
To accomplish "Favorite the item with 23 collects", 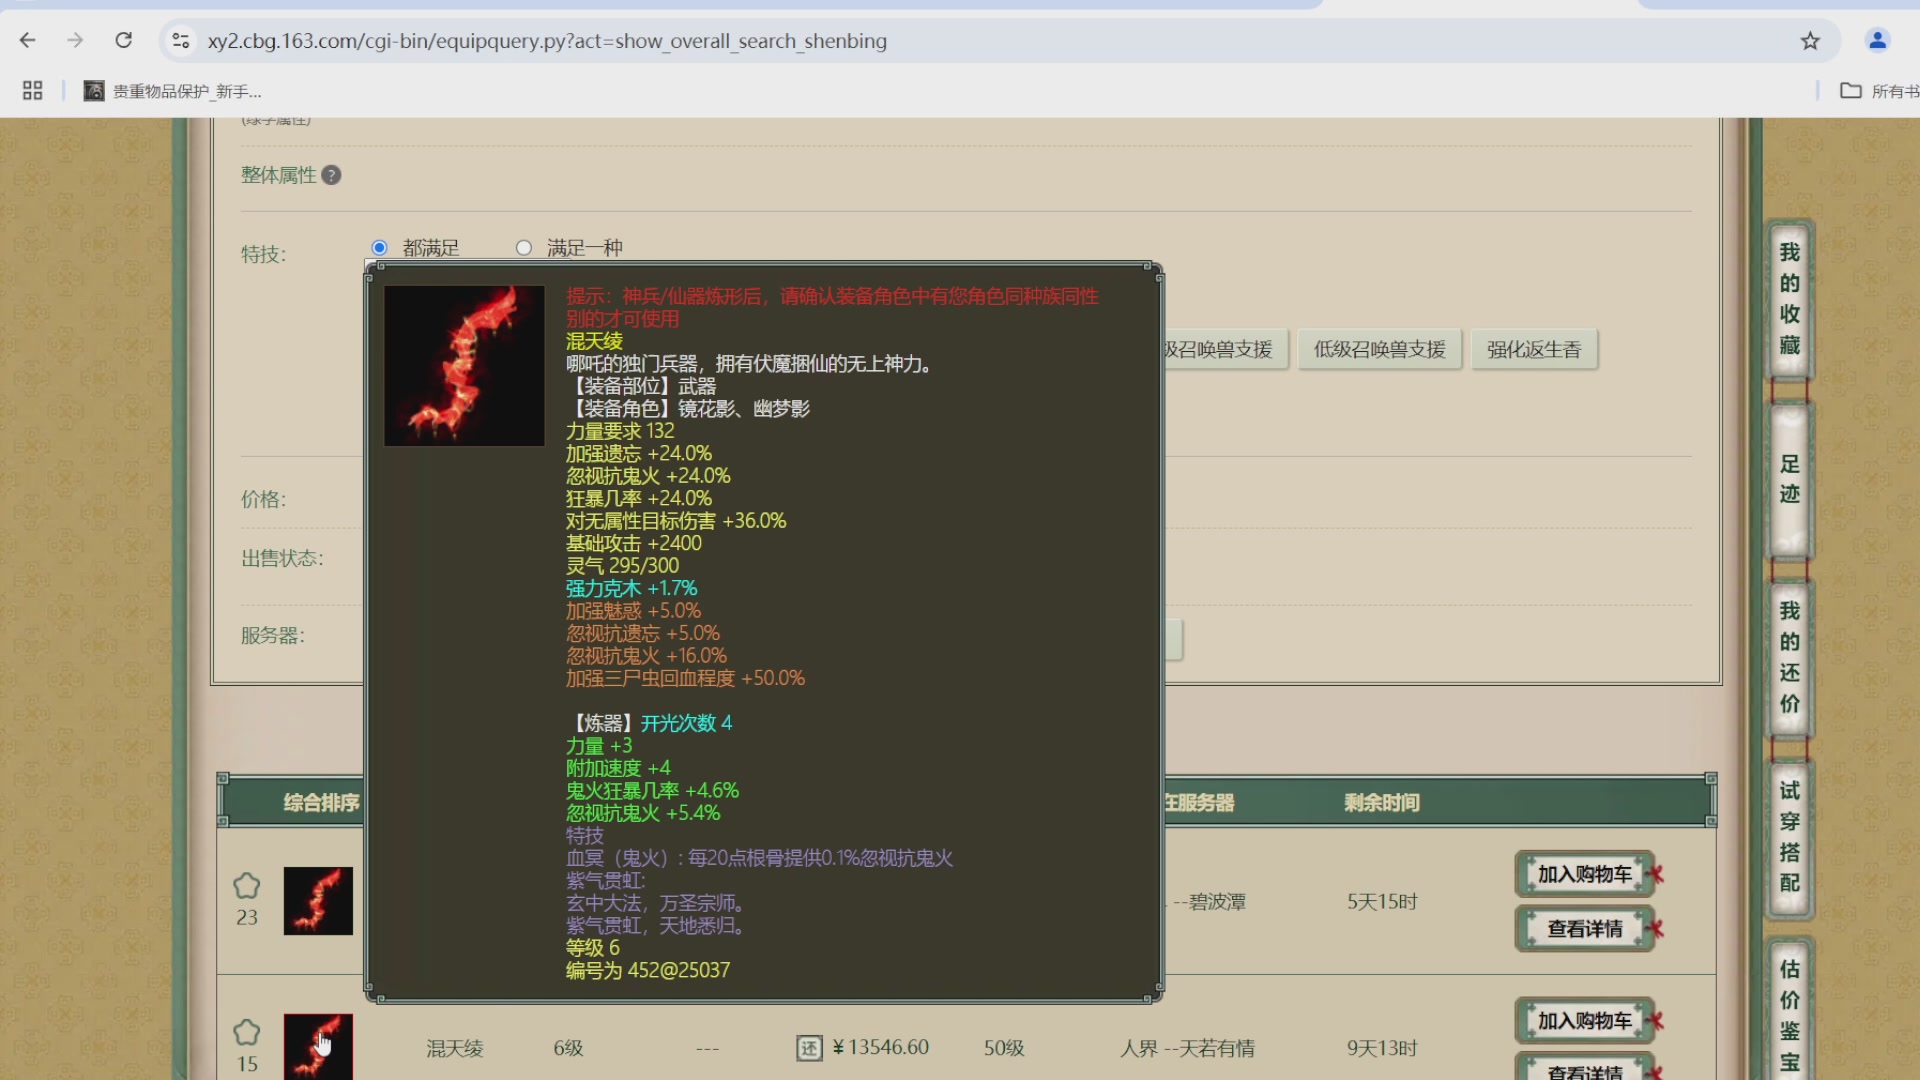I will (247, 886).
